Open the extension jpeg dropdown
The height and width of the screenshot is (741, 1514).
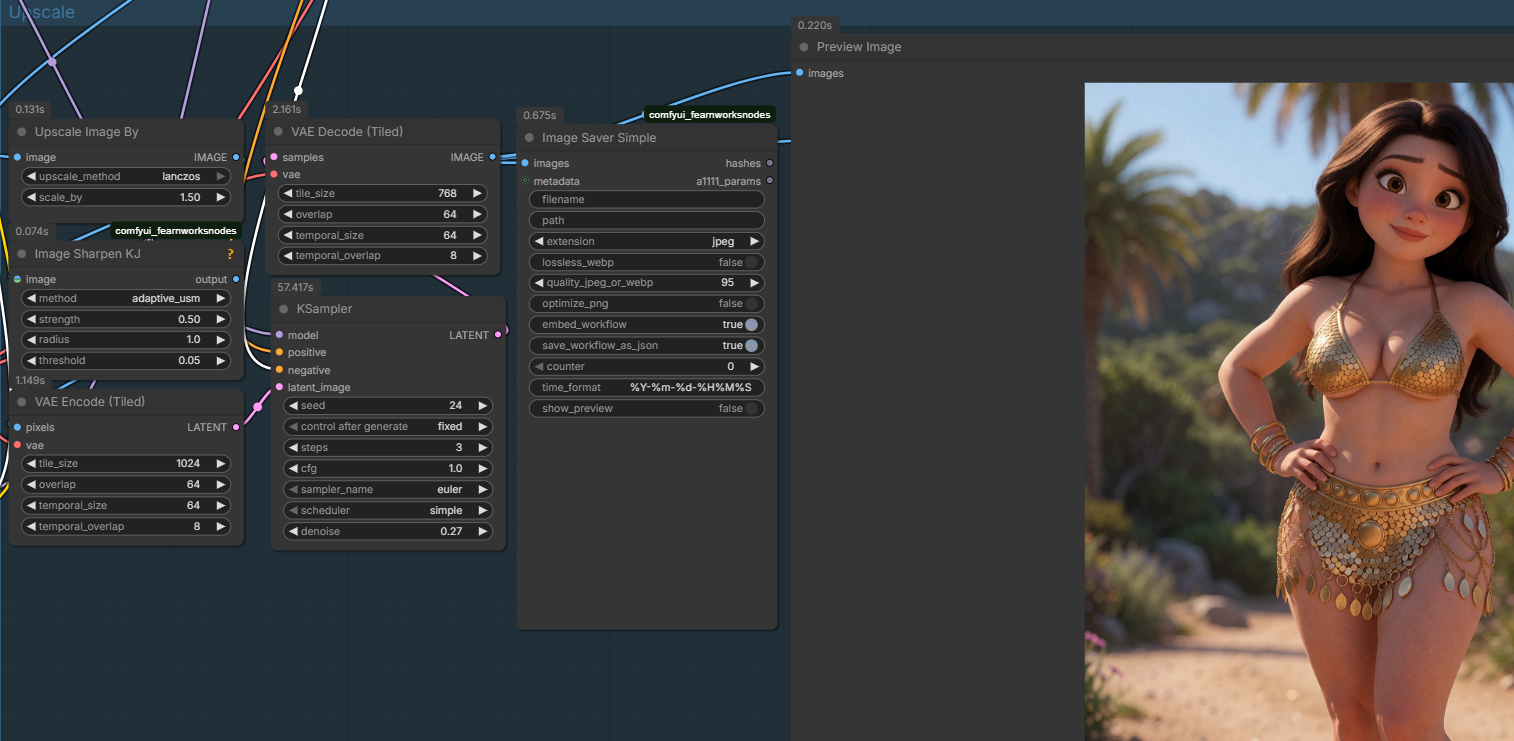(646, 241)
